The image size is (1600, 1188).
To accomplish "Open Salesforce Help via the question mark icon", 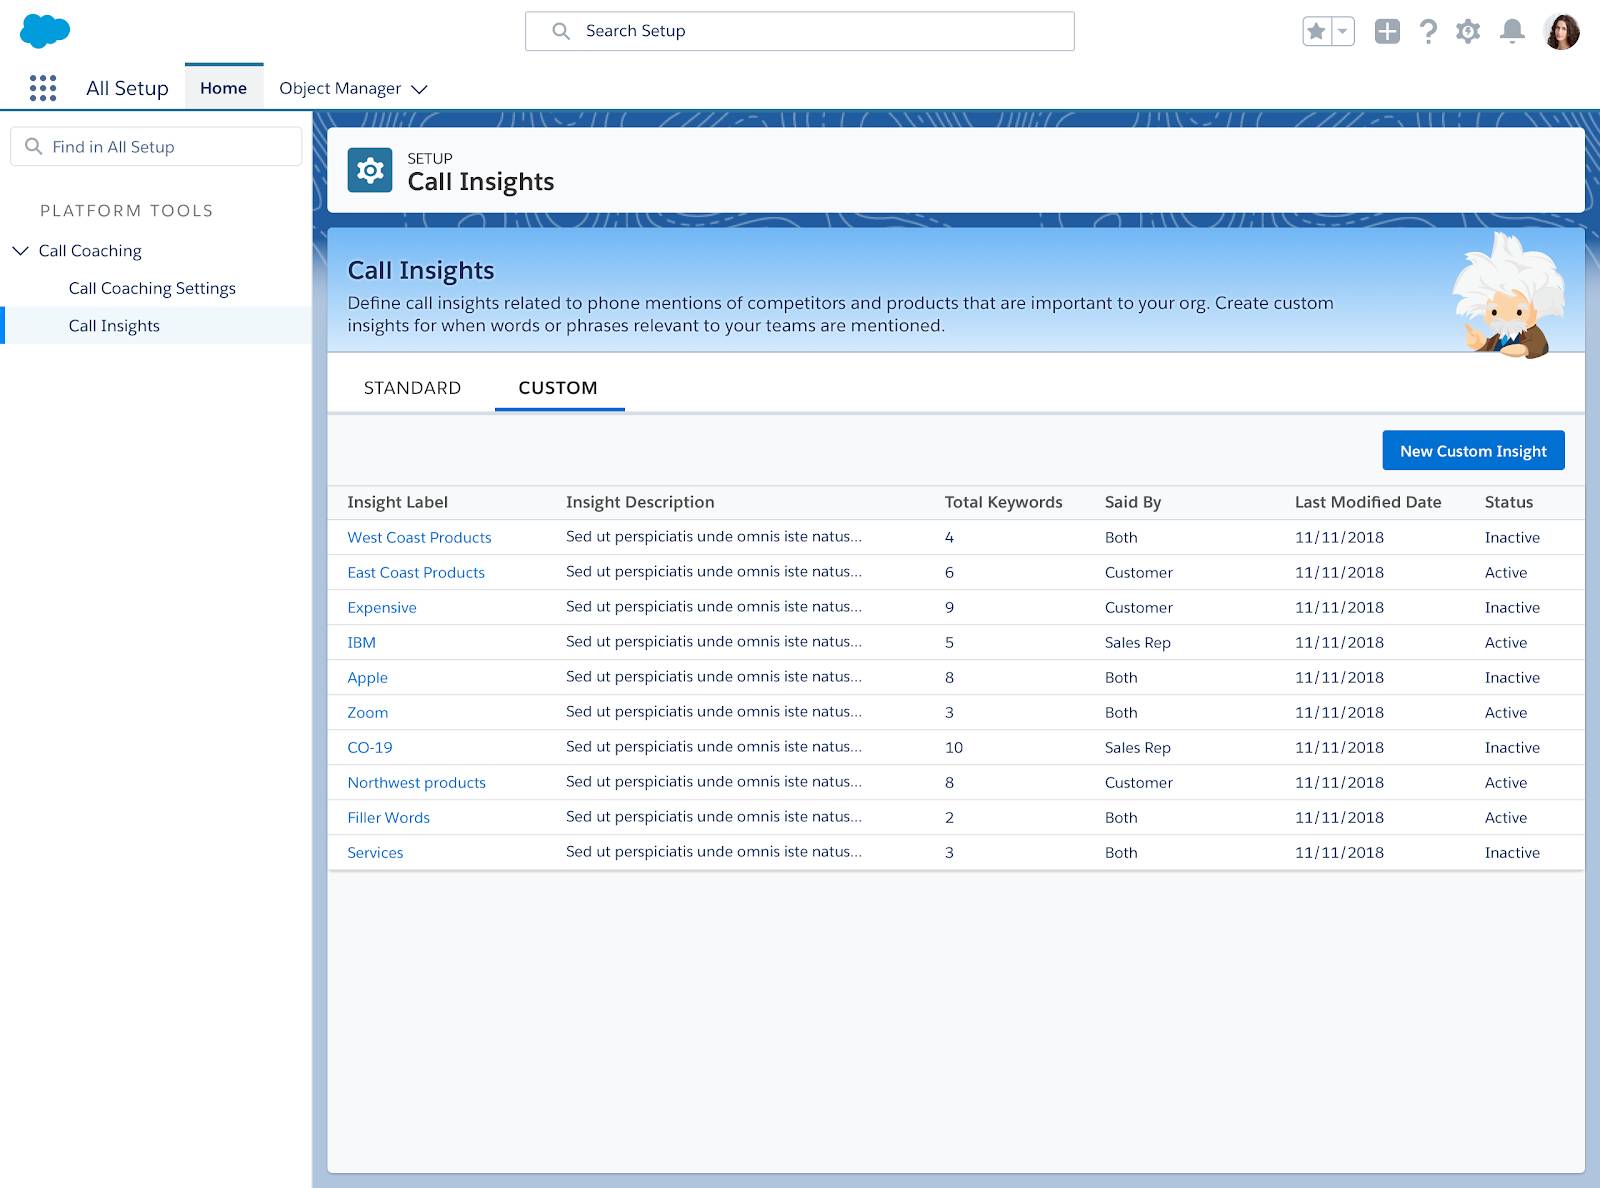I will coord(1428,31).
